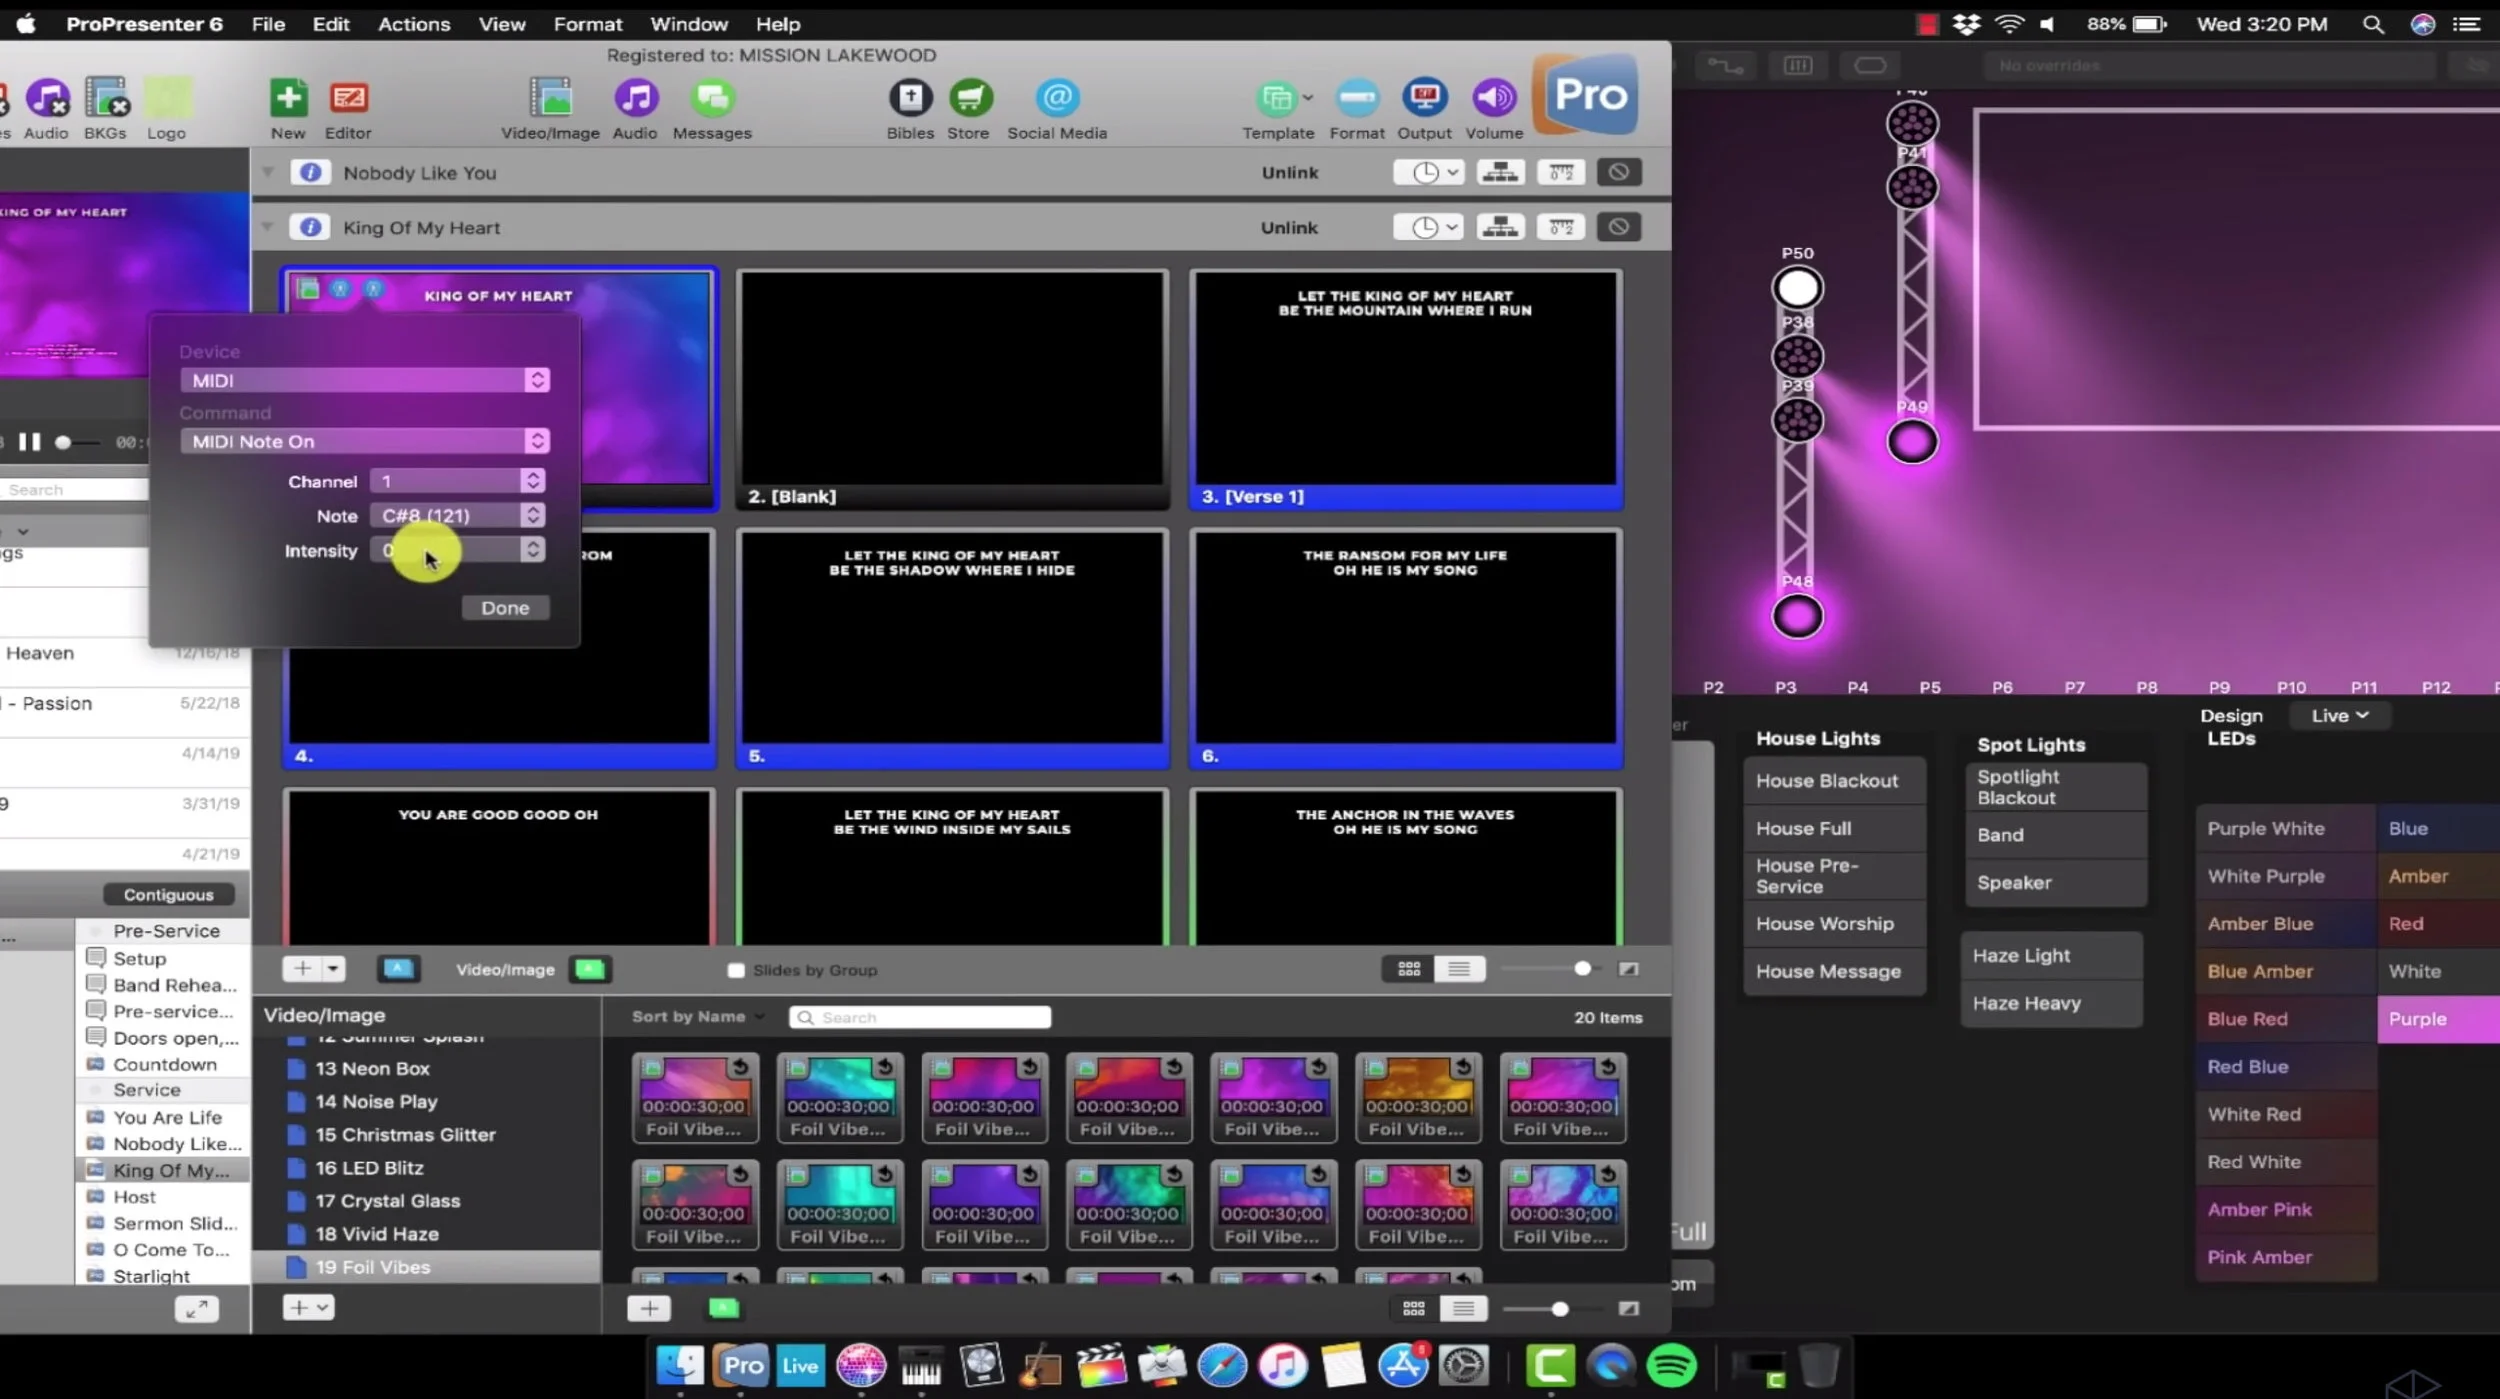Open the Actions menu

(x=414, y=24)
